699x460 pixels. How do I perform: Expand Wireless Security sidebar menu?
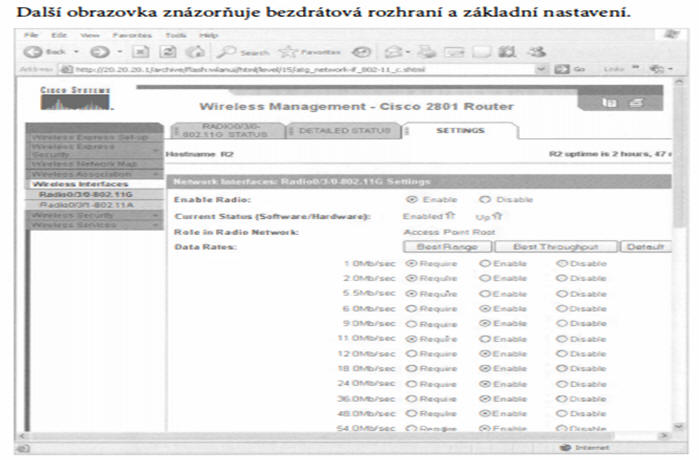[x=156, y=215]
